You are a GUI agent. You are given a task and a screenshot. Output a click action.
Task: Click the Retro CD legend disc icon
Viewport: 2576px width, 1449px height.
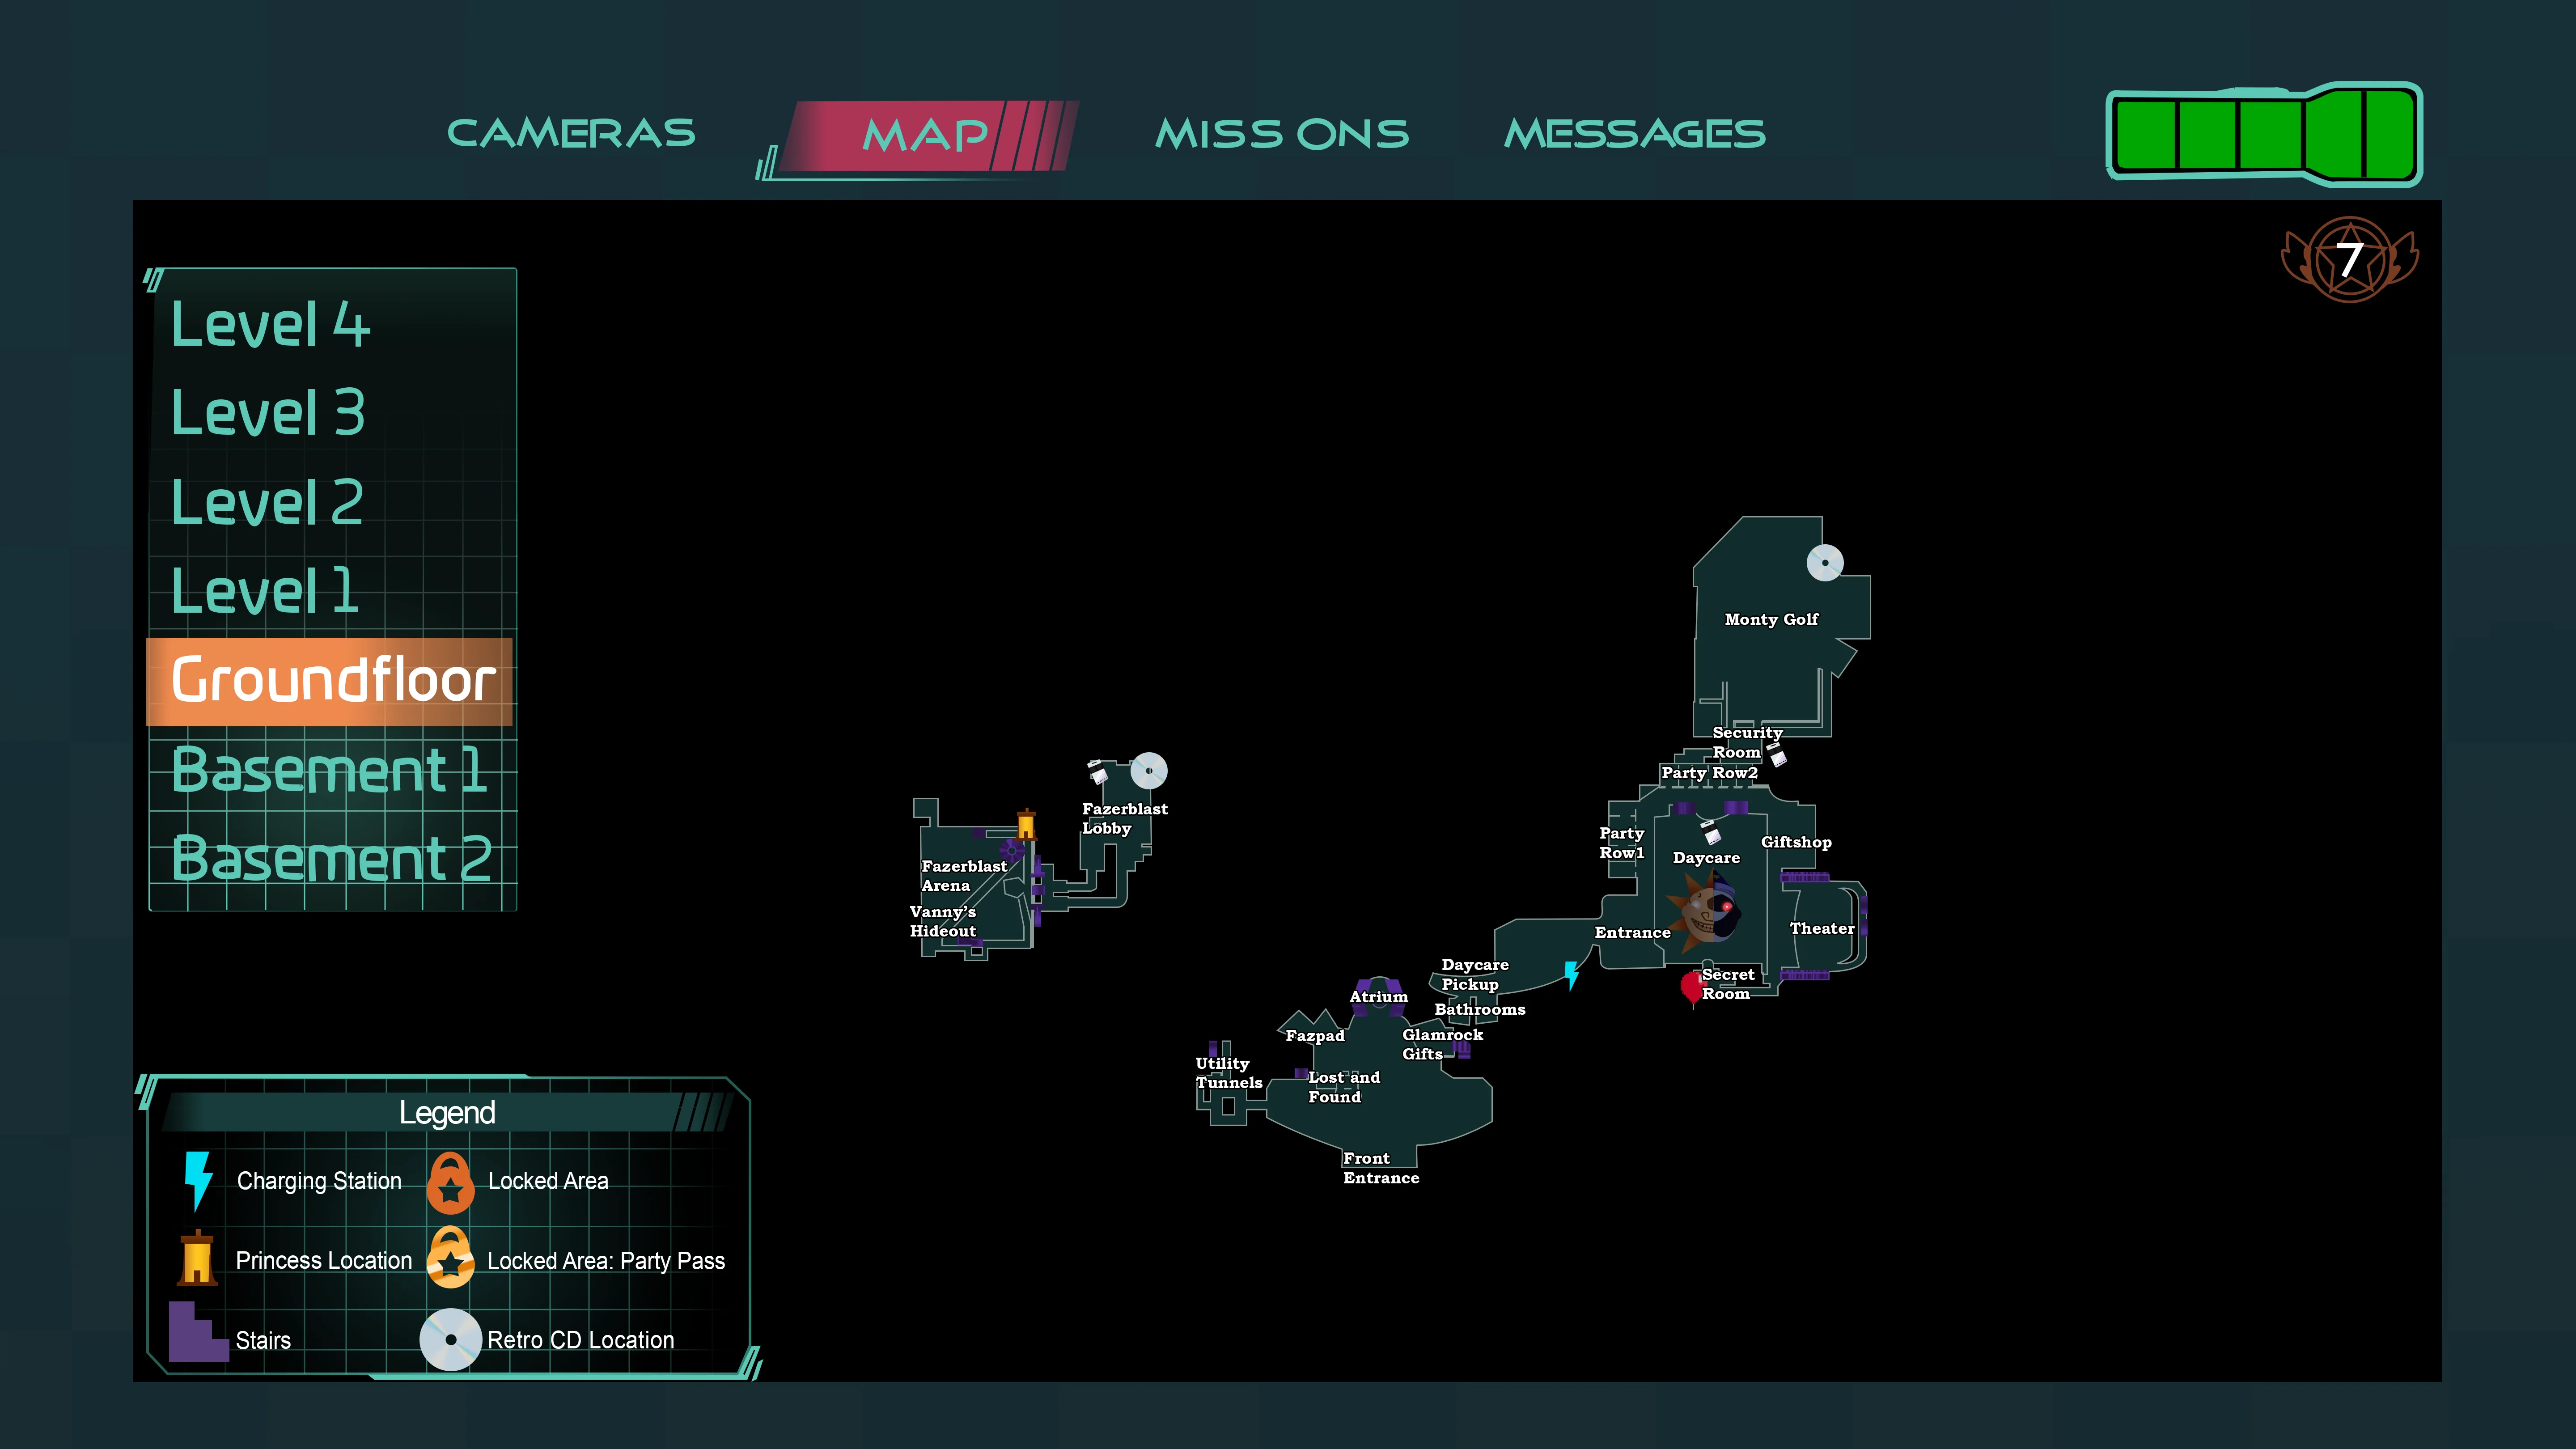[450, 1339]
